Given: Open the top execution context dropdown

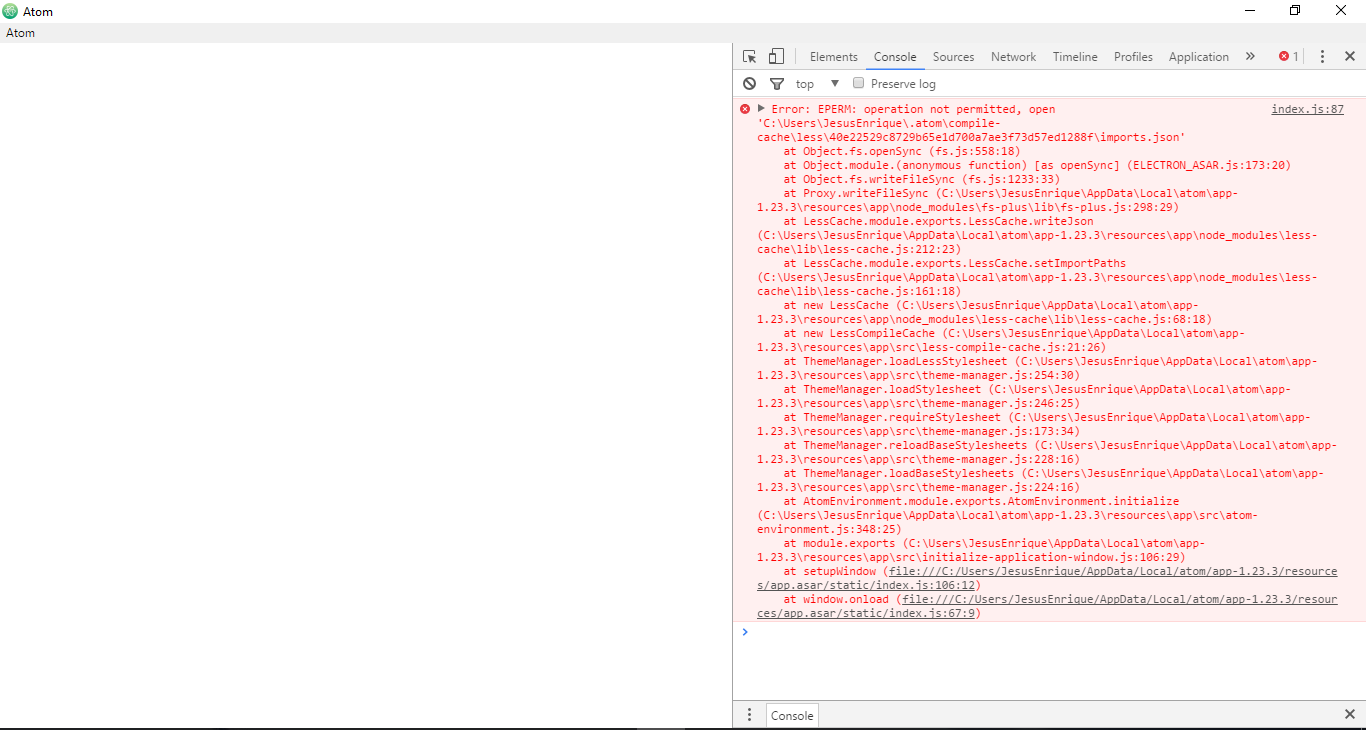Looking at the screenshot, I should pyautogui.click(x=819, y=84).
